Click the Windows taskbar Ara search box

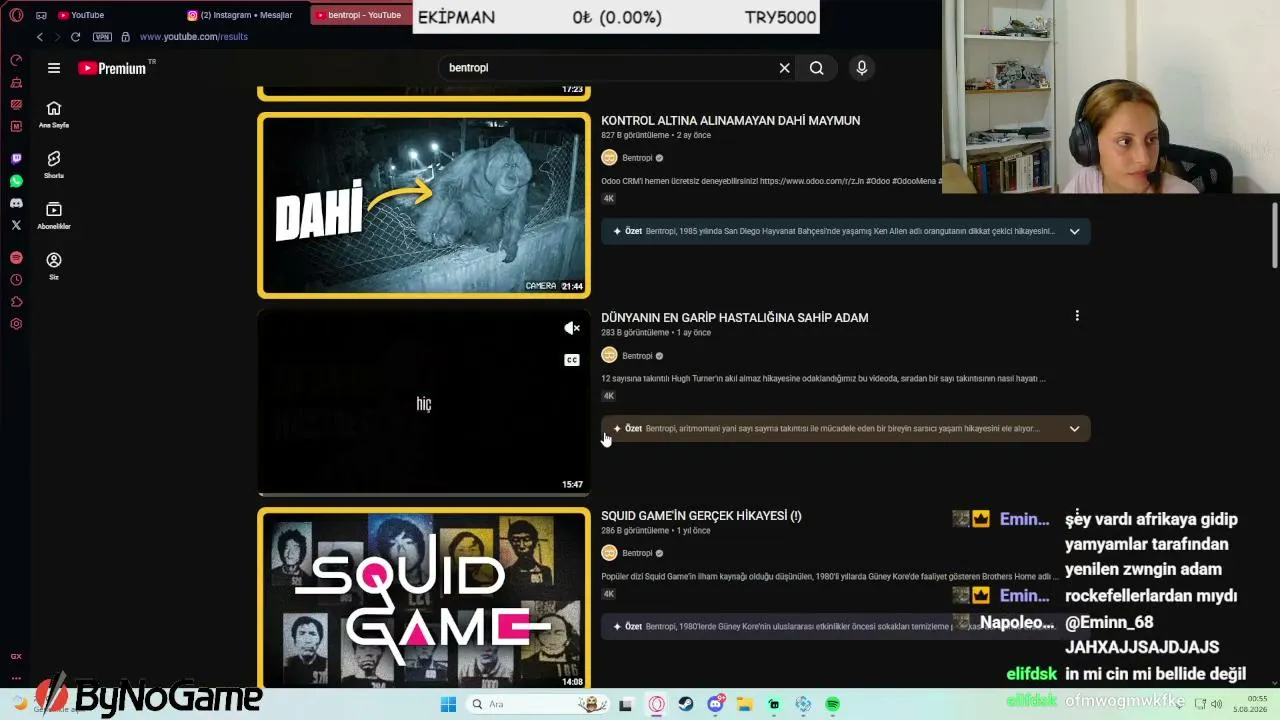click(539, 704)
